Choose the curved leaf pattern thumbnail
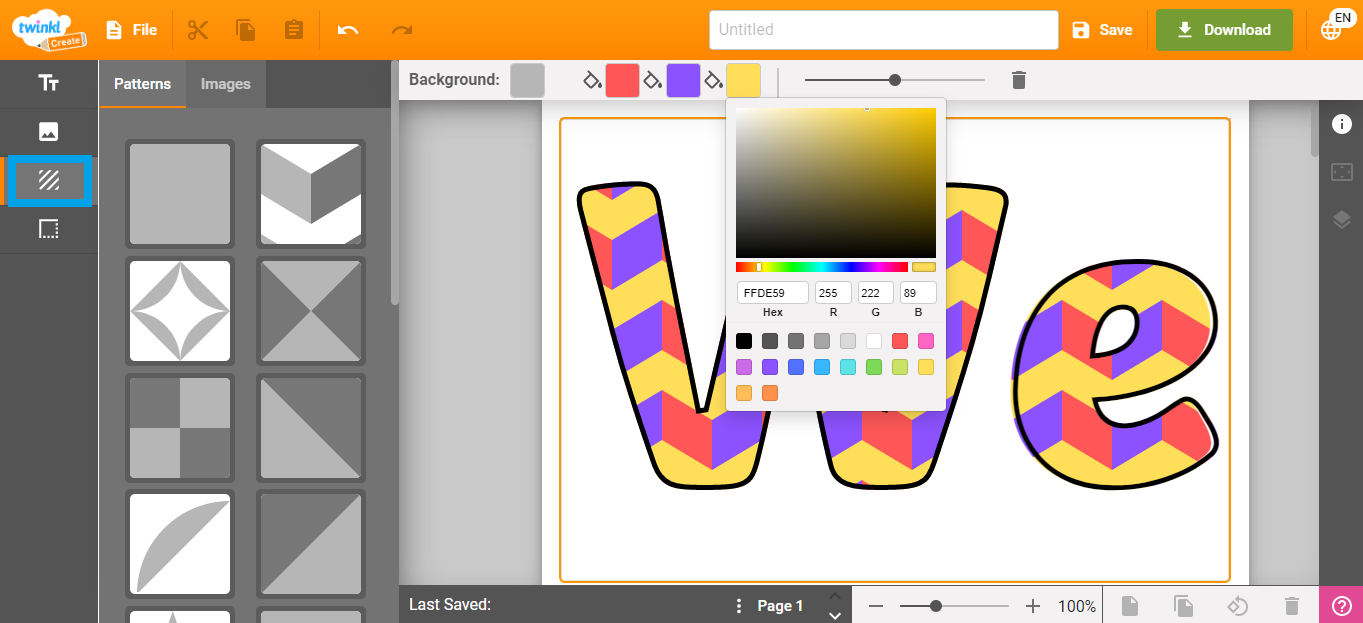 click(x=180, y=544)
